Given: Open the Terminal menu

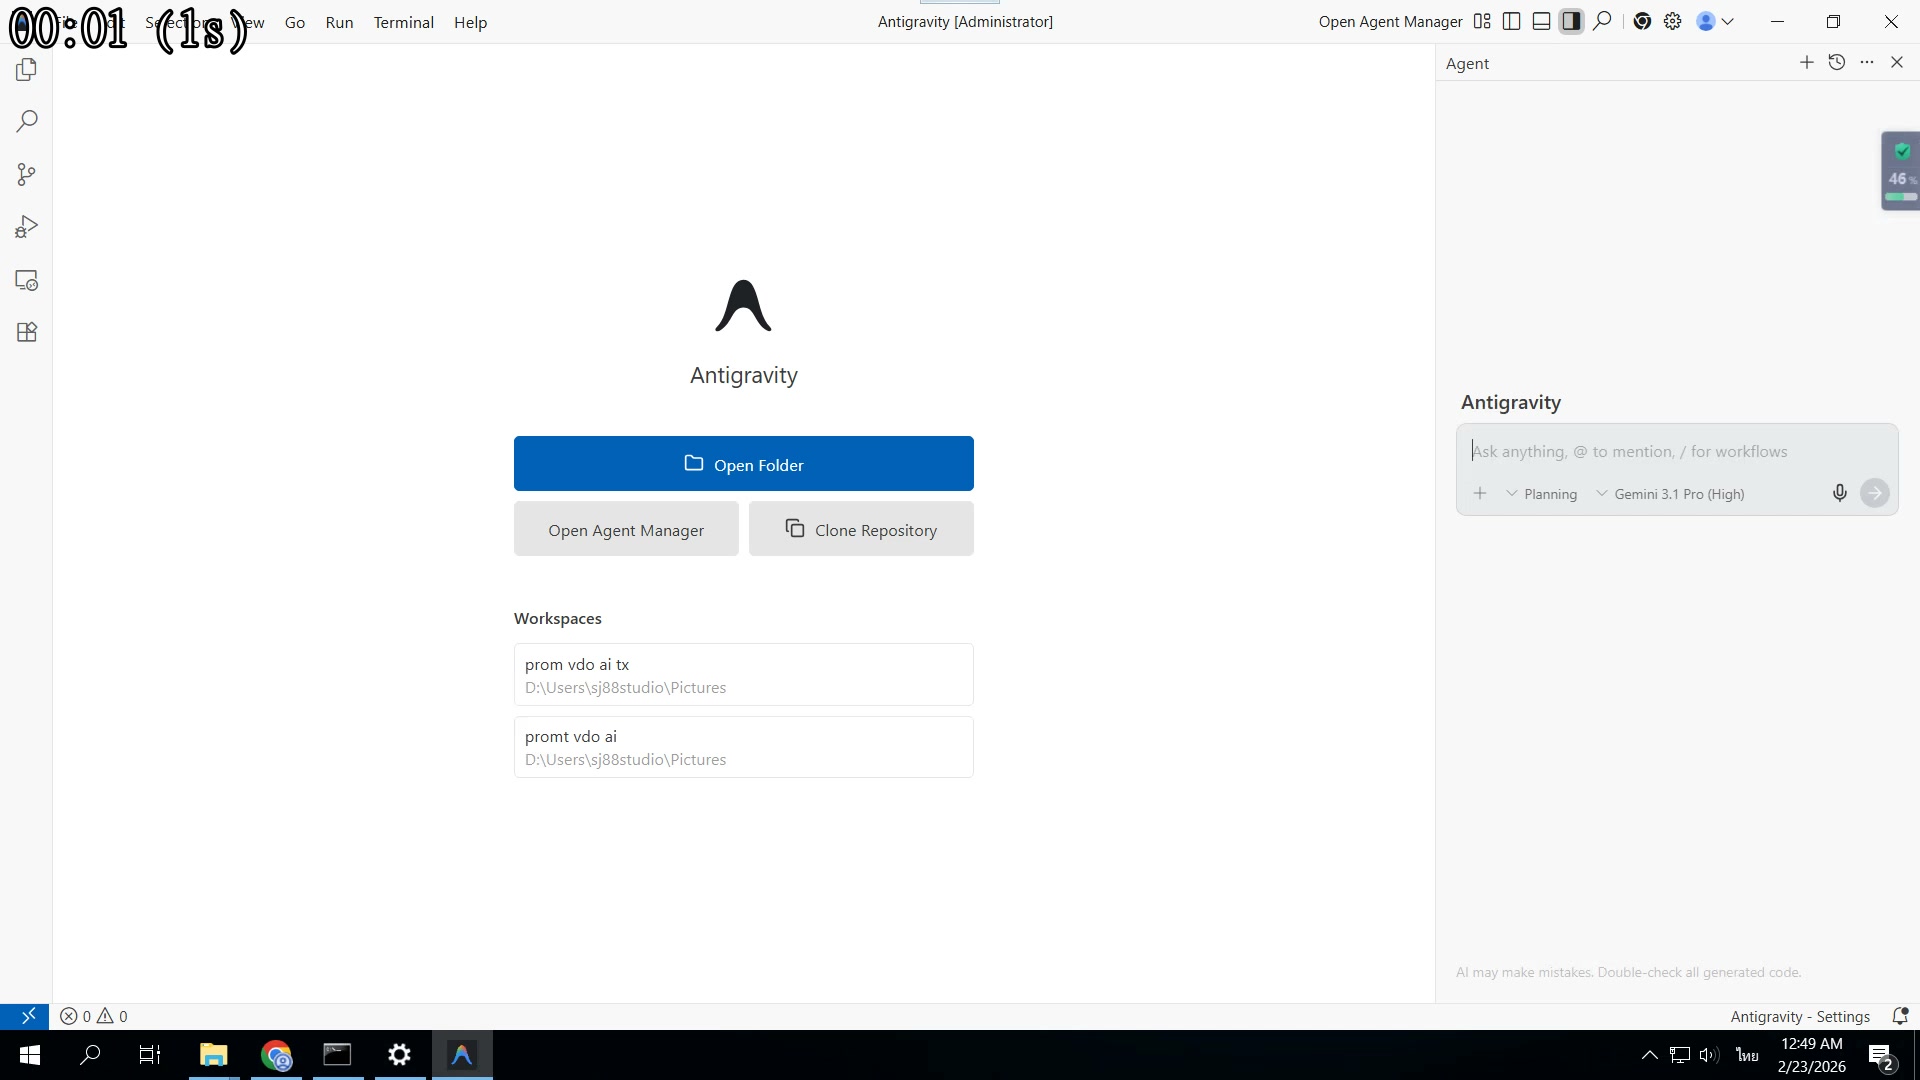Looking at the screenshot, I should pos(403,22).
